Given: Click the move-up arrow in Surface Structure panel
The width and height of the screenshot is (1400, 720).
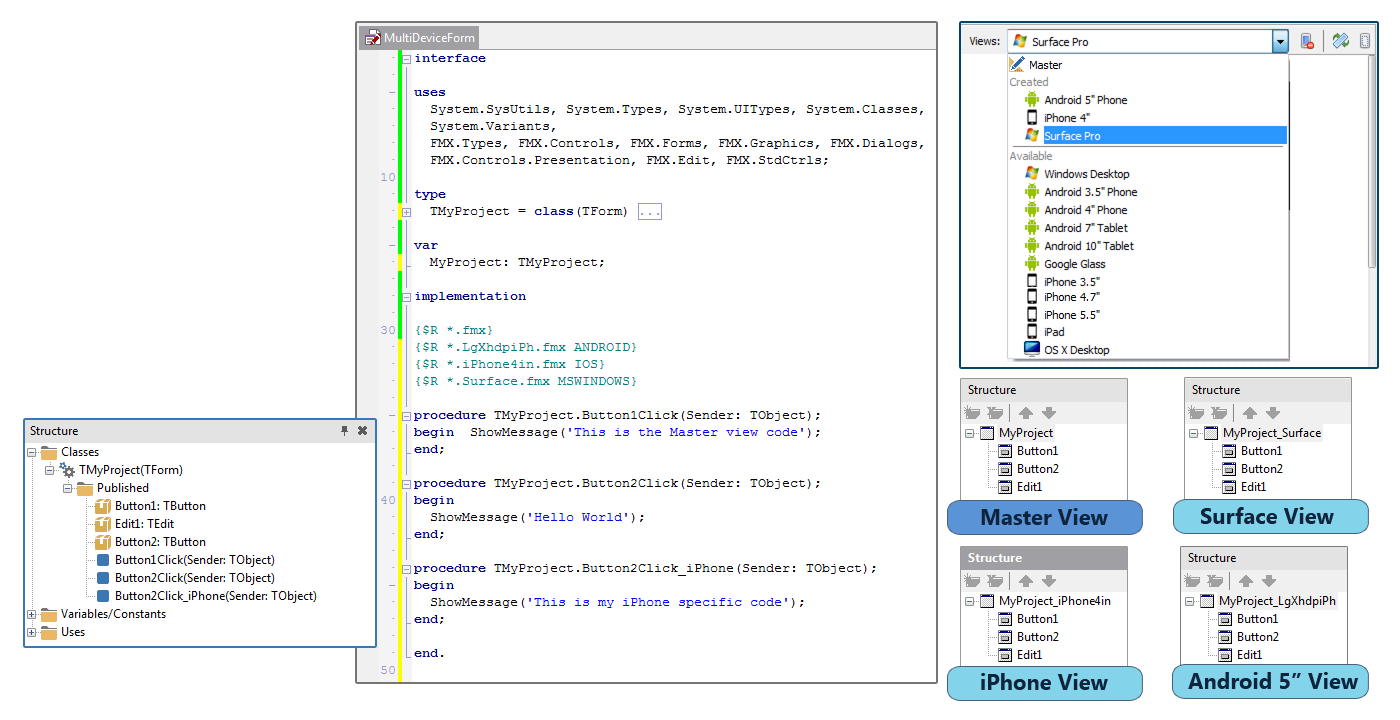Looking at the screenshot, I should tap(1249, 412).
